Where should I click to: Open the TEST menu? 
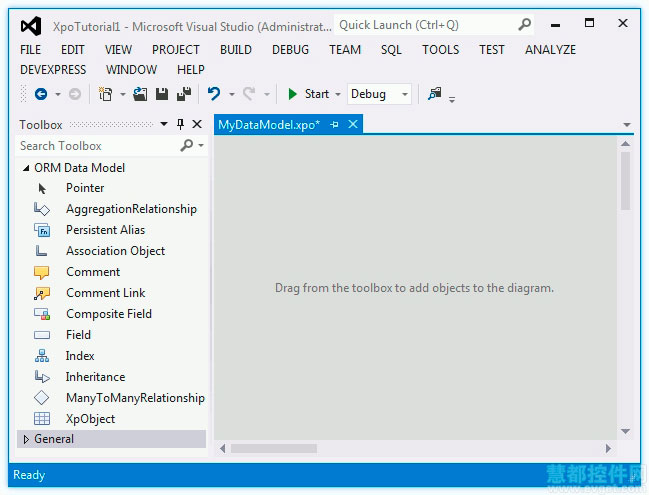point(491,50)
